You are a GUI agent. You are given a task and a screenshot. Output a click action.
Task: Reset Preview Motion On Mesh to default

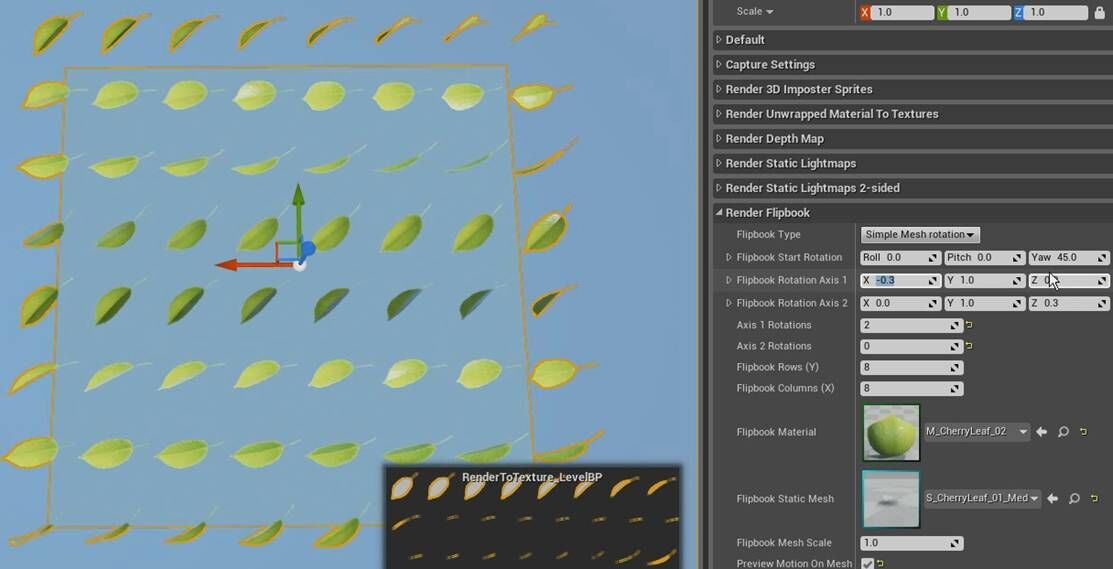pos(881,563)
